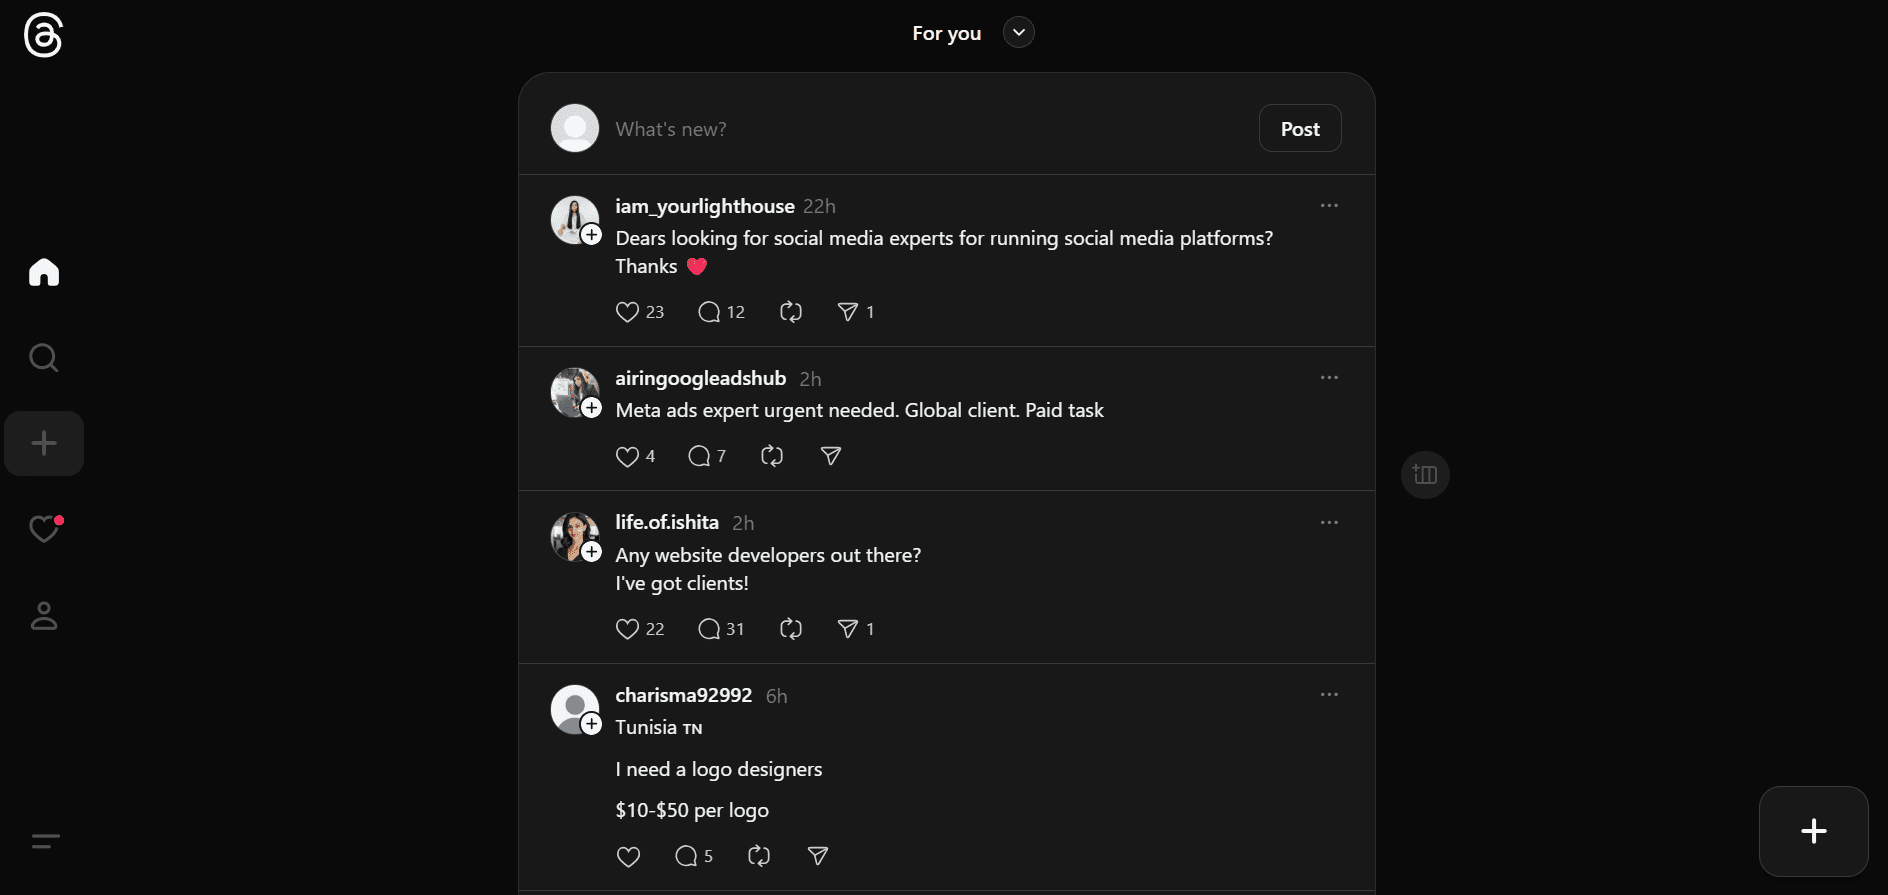Screen dimensions: 1888x895
Task: Create a new thread with the floating plus button
Action: 1813,830
